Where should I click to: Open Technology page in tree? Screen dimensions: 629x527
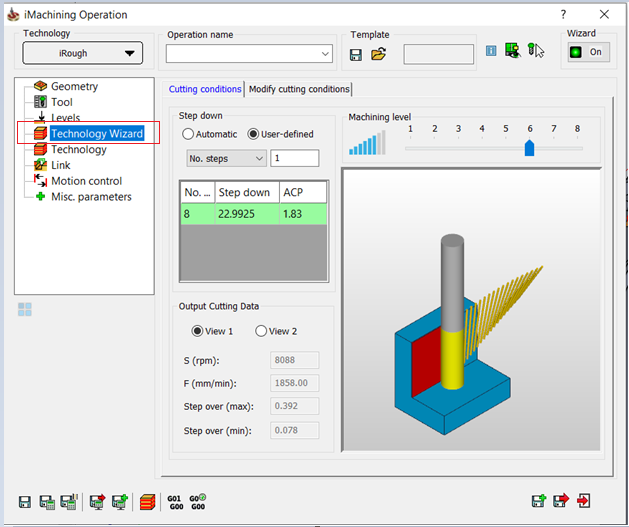click(x=79, y=149)
